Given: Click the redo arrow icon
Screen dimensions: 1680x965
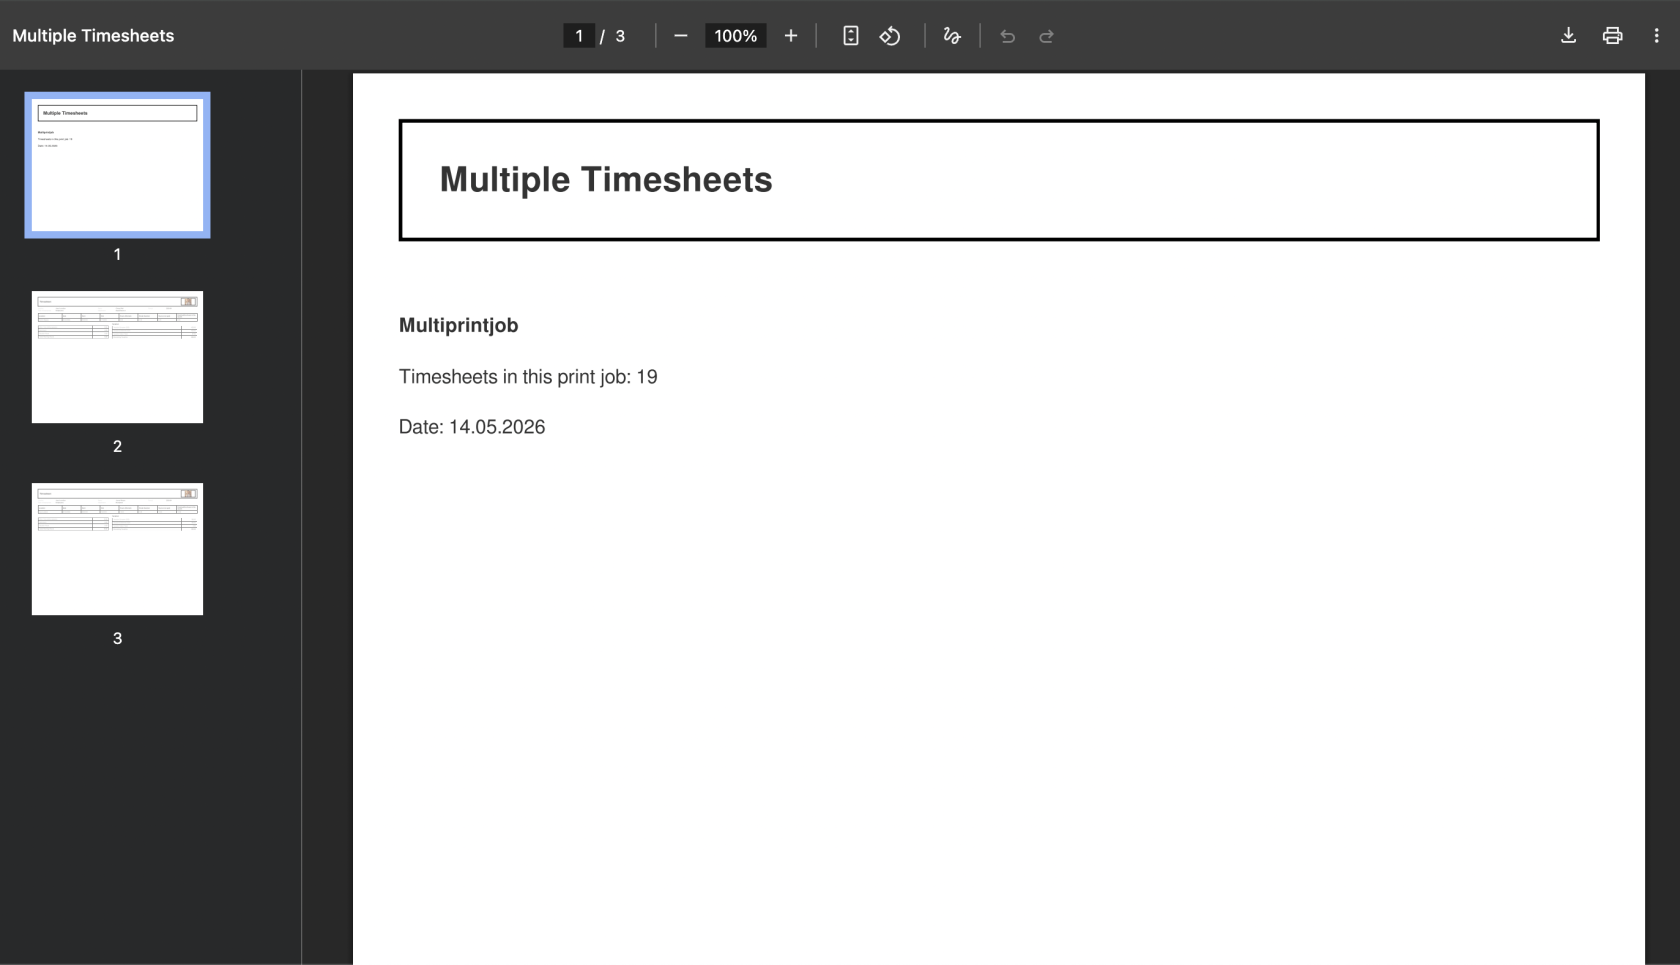Looking at the screenshot, I should 1047,36.
